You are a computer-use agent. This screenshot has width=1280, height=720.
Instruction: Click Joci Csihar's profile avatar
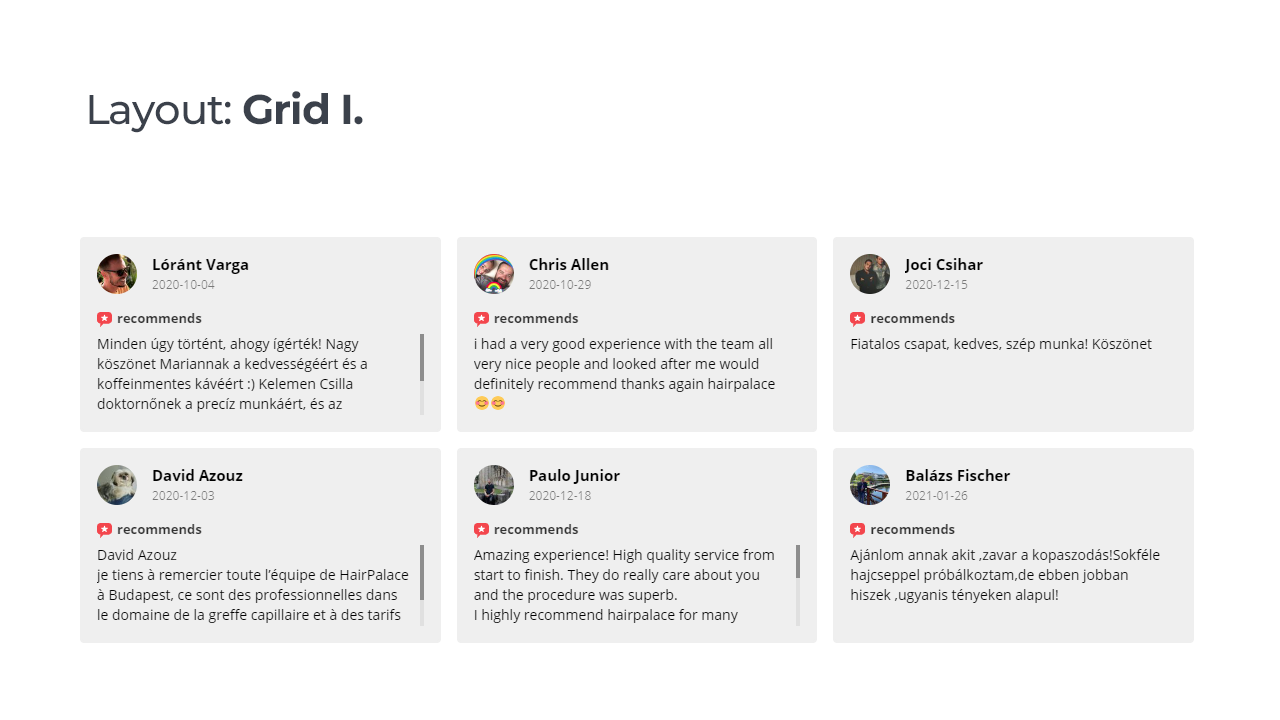870,274
